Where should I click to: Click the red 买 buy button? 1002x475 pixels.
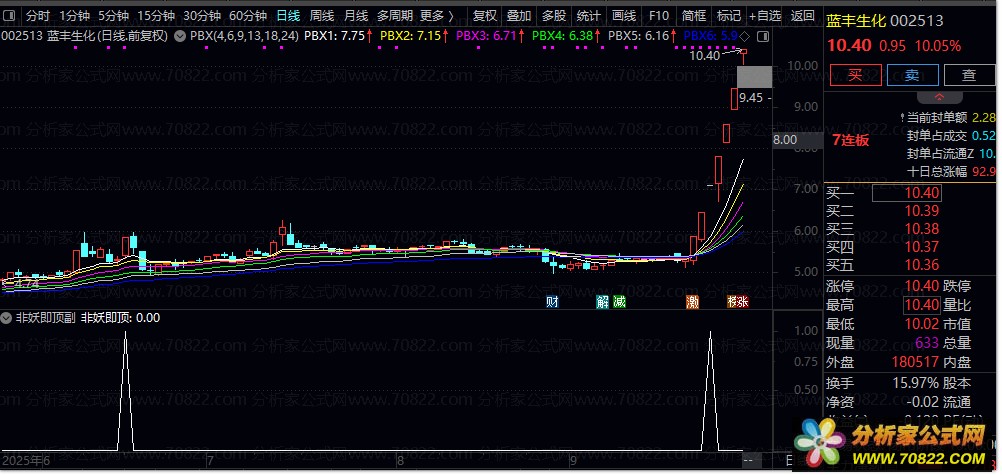[x=855, y=75]
